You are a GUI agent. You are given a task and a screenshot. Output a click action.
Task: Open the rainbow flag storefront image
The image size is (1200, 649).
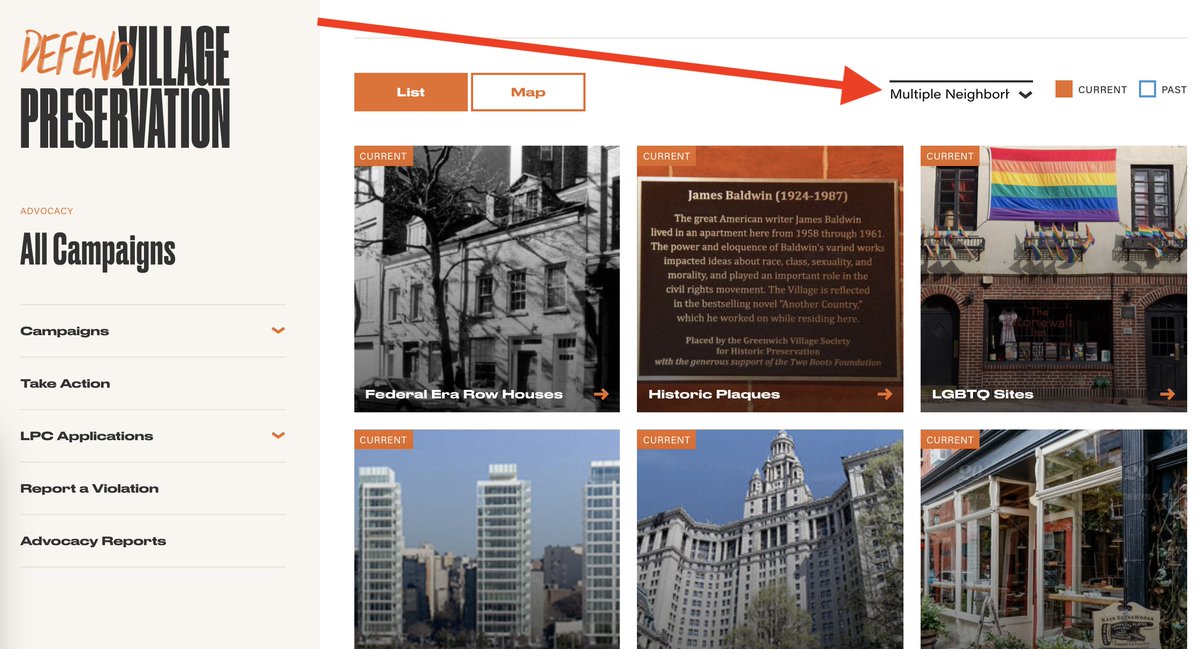click(x=1054, y=279)
